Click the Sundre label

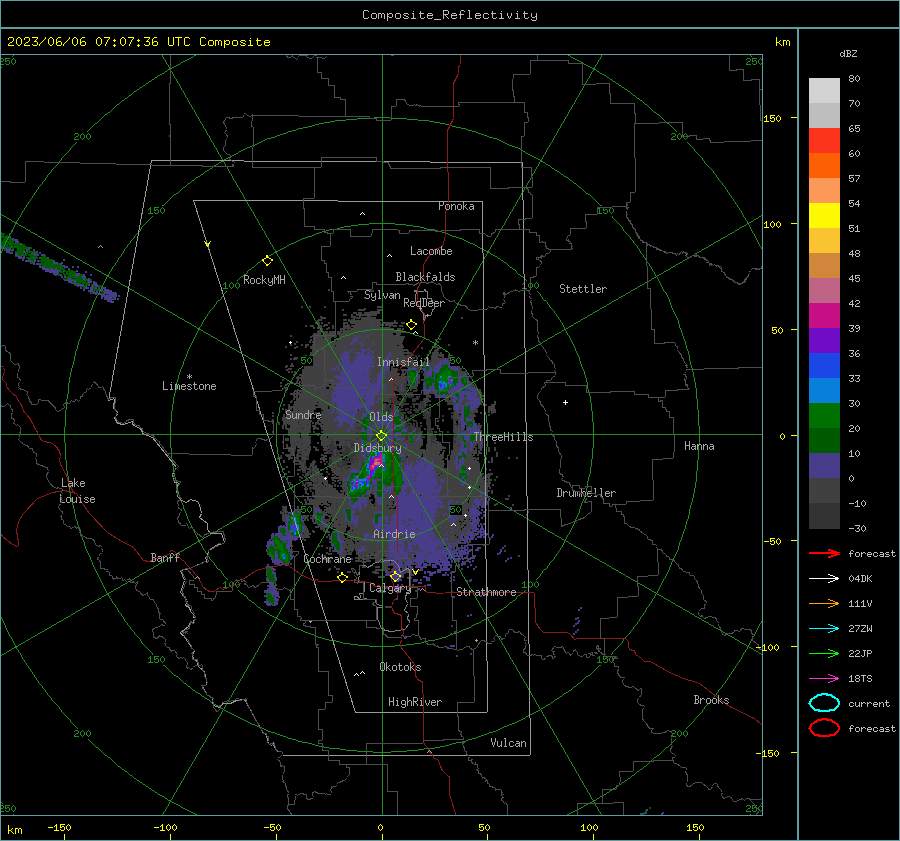click(303, 415)
